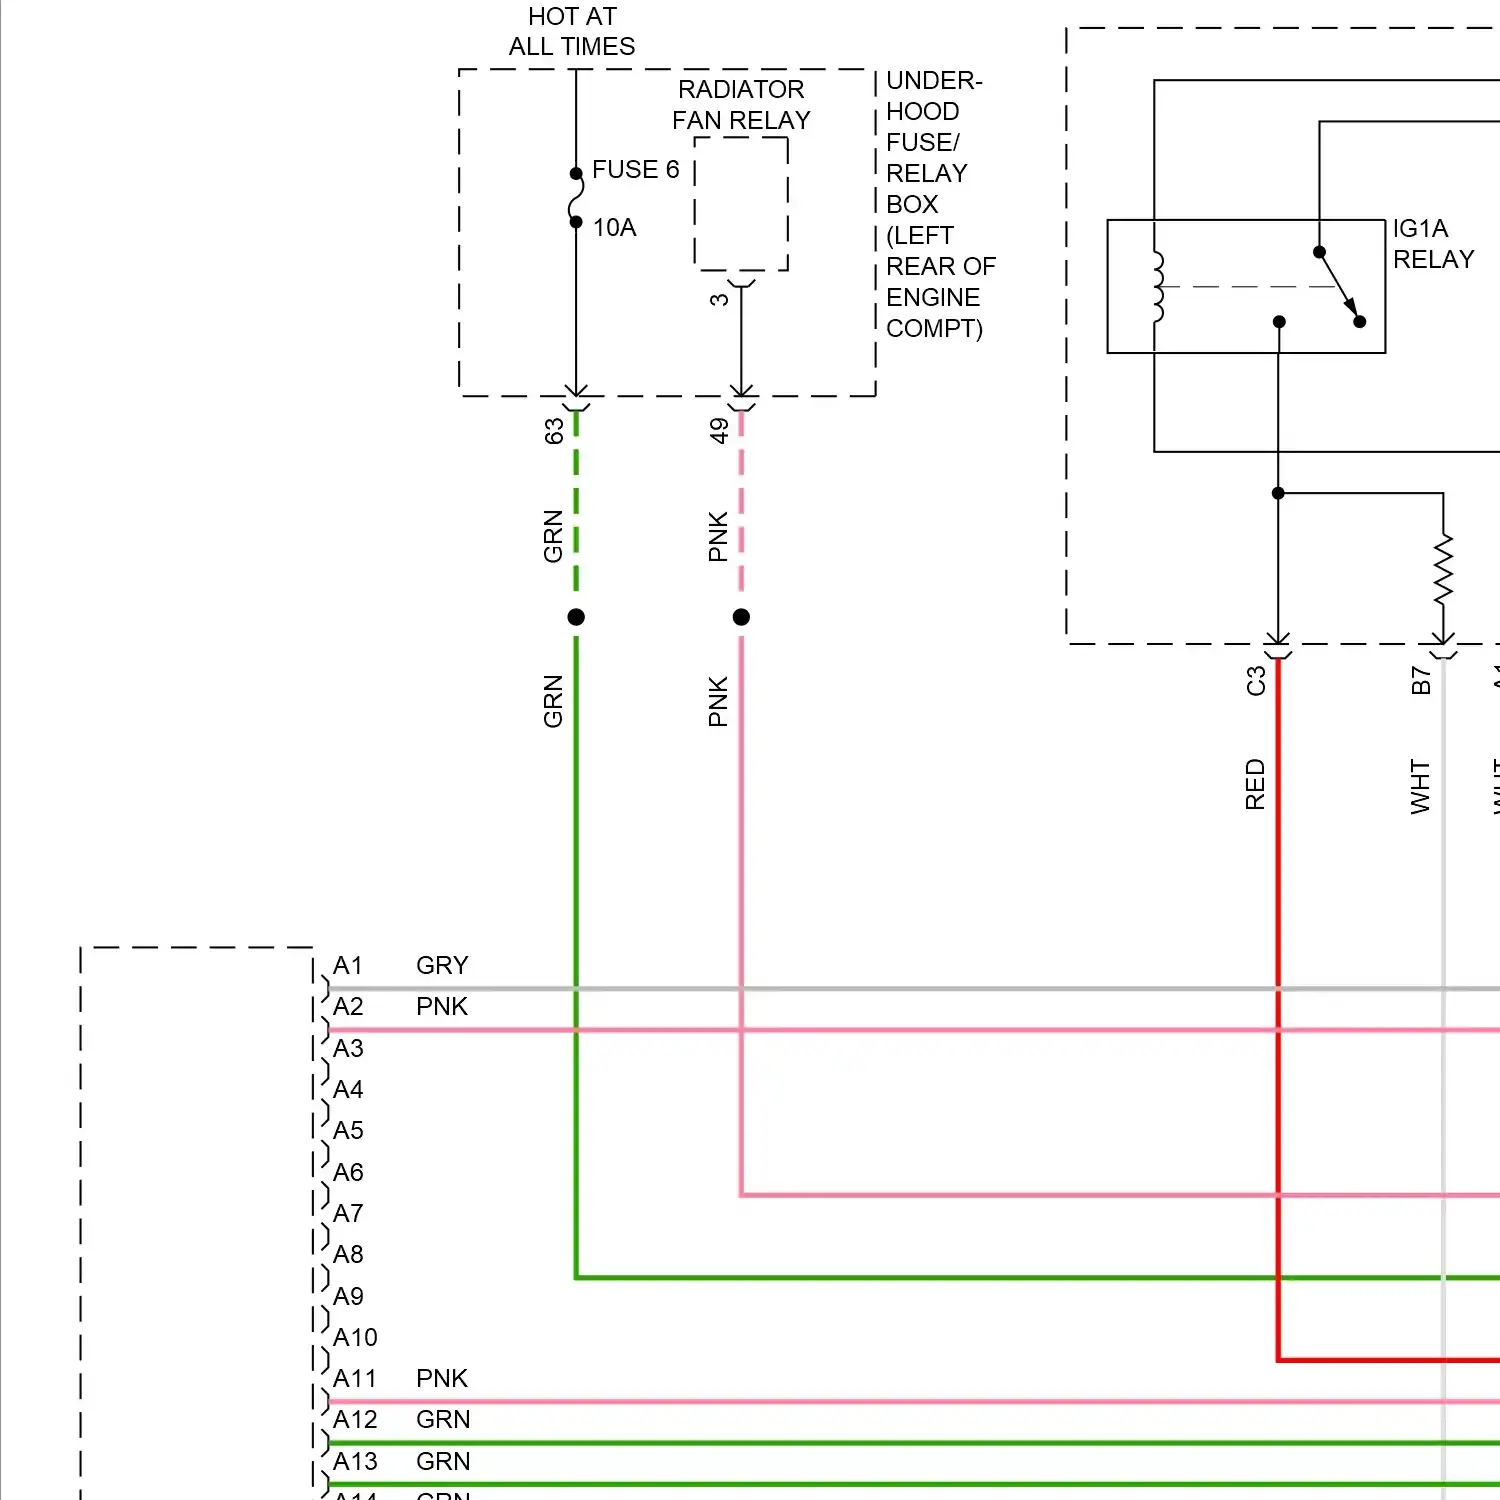Click the RADIATOR FAN RELAY box symbol
This screenshot has width=1500, height=1500.
[740, 205]
